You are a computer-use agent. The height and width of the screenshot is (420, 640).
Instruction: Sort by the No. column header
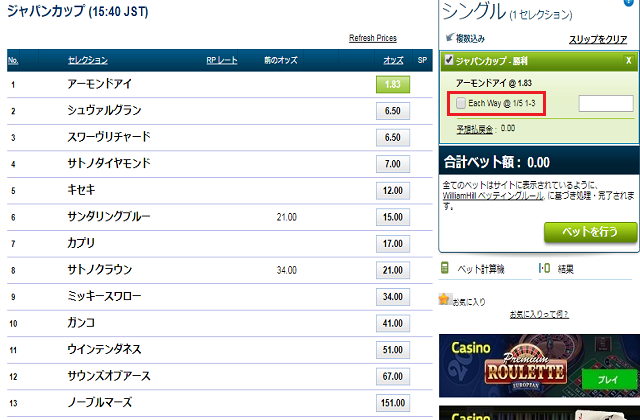click(x=13, y=61)
